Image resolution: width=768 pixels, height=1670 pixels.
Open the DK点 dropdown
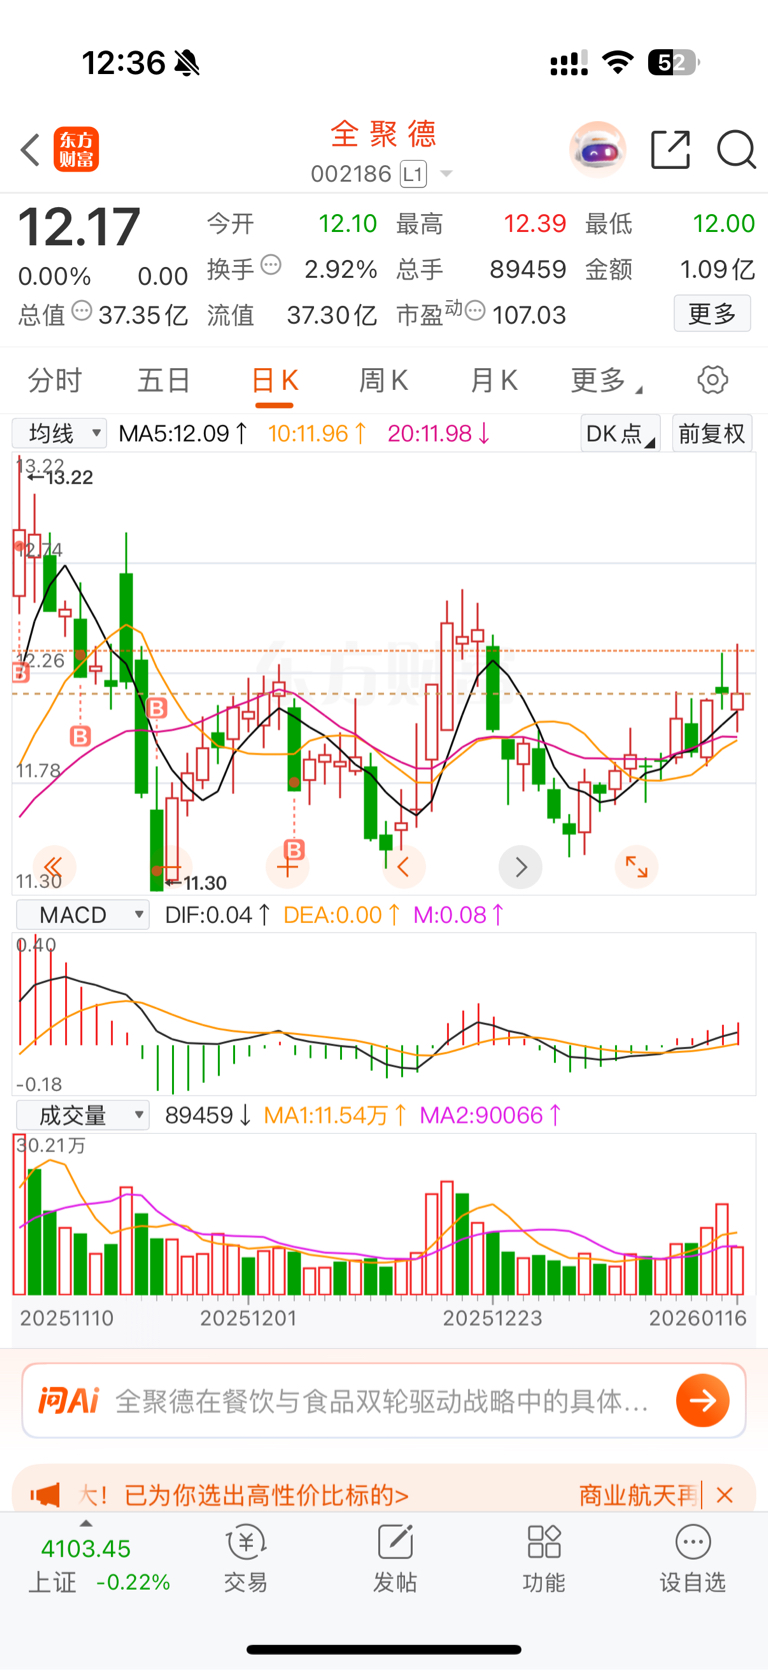click(x=620, y=434)
